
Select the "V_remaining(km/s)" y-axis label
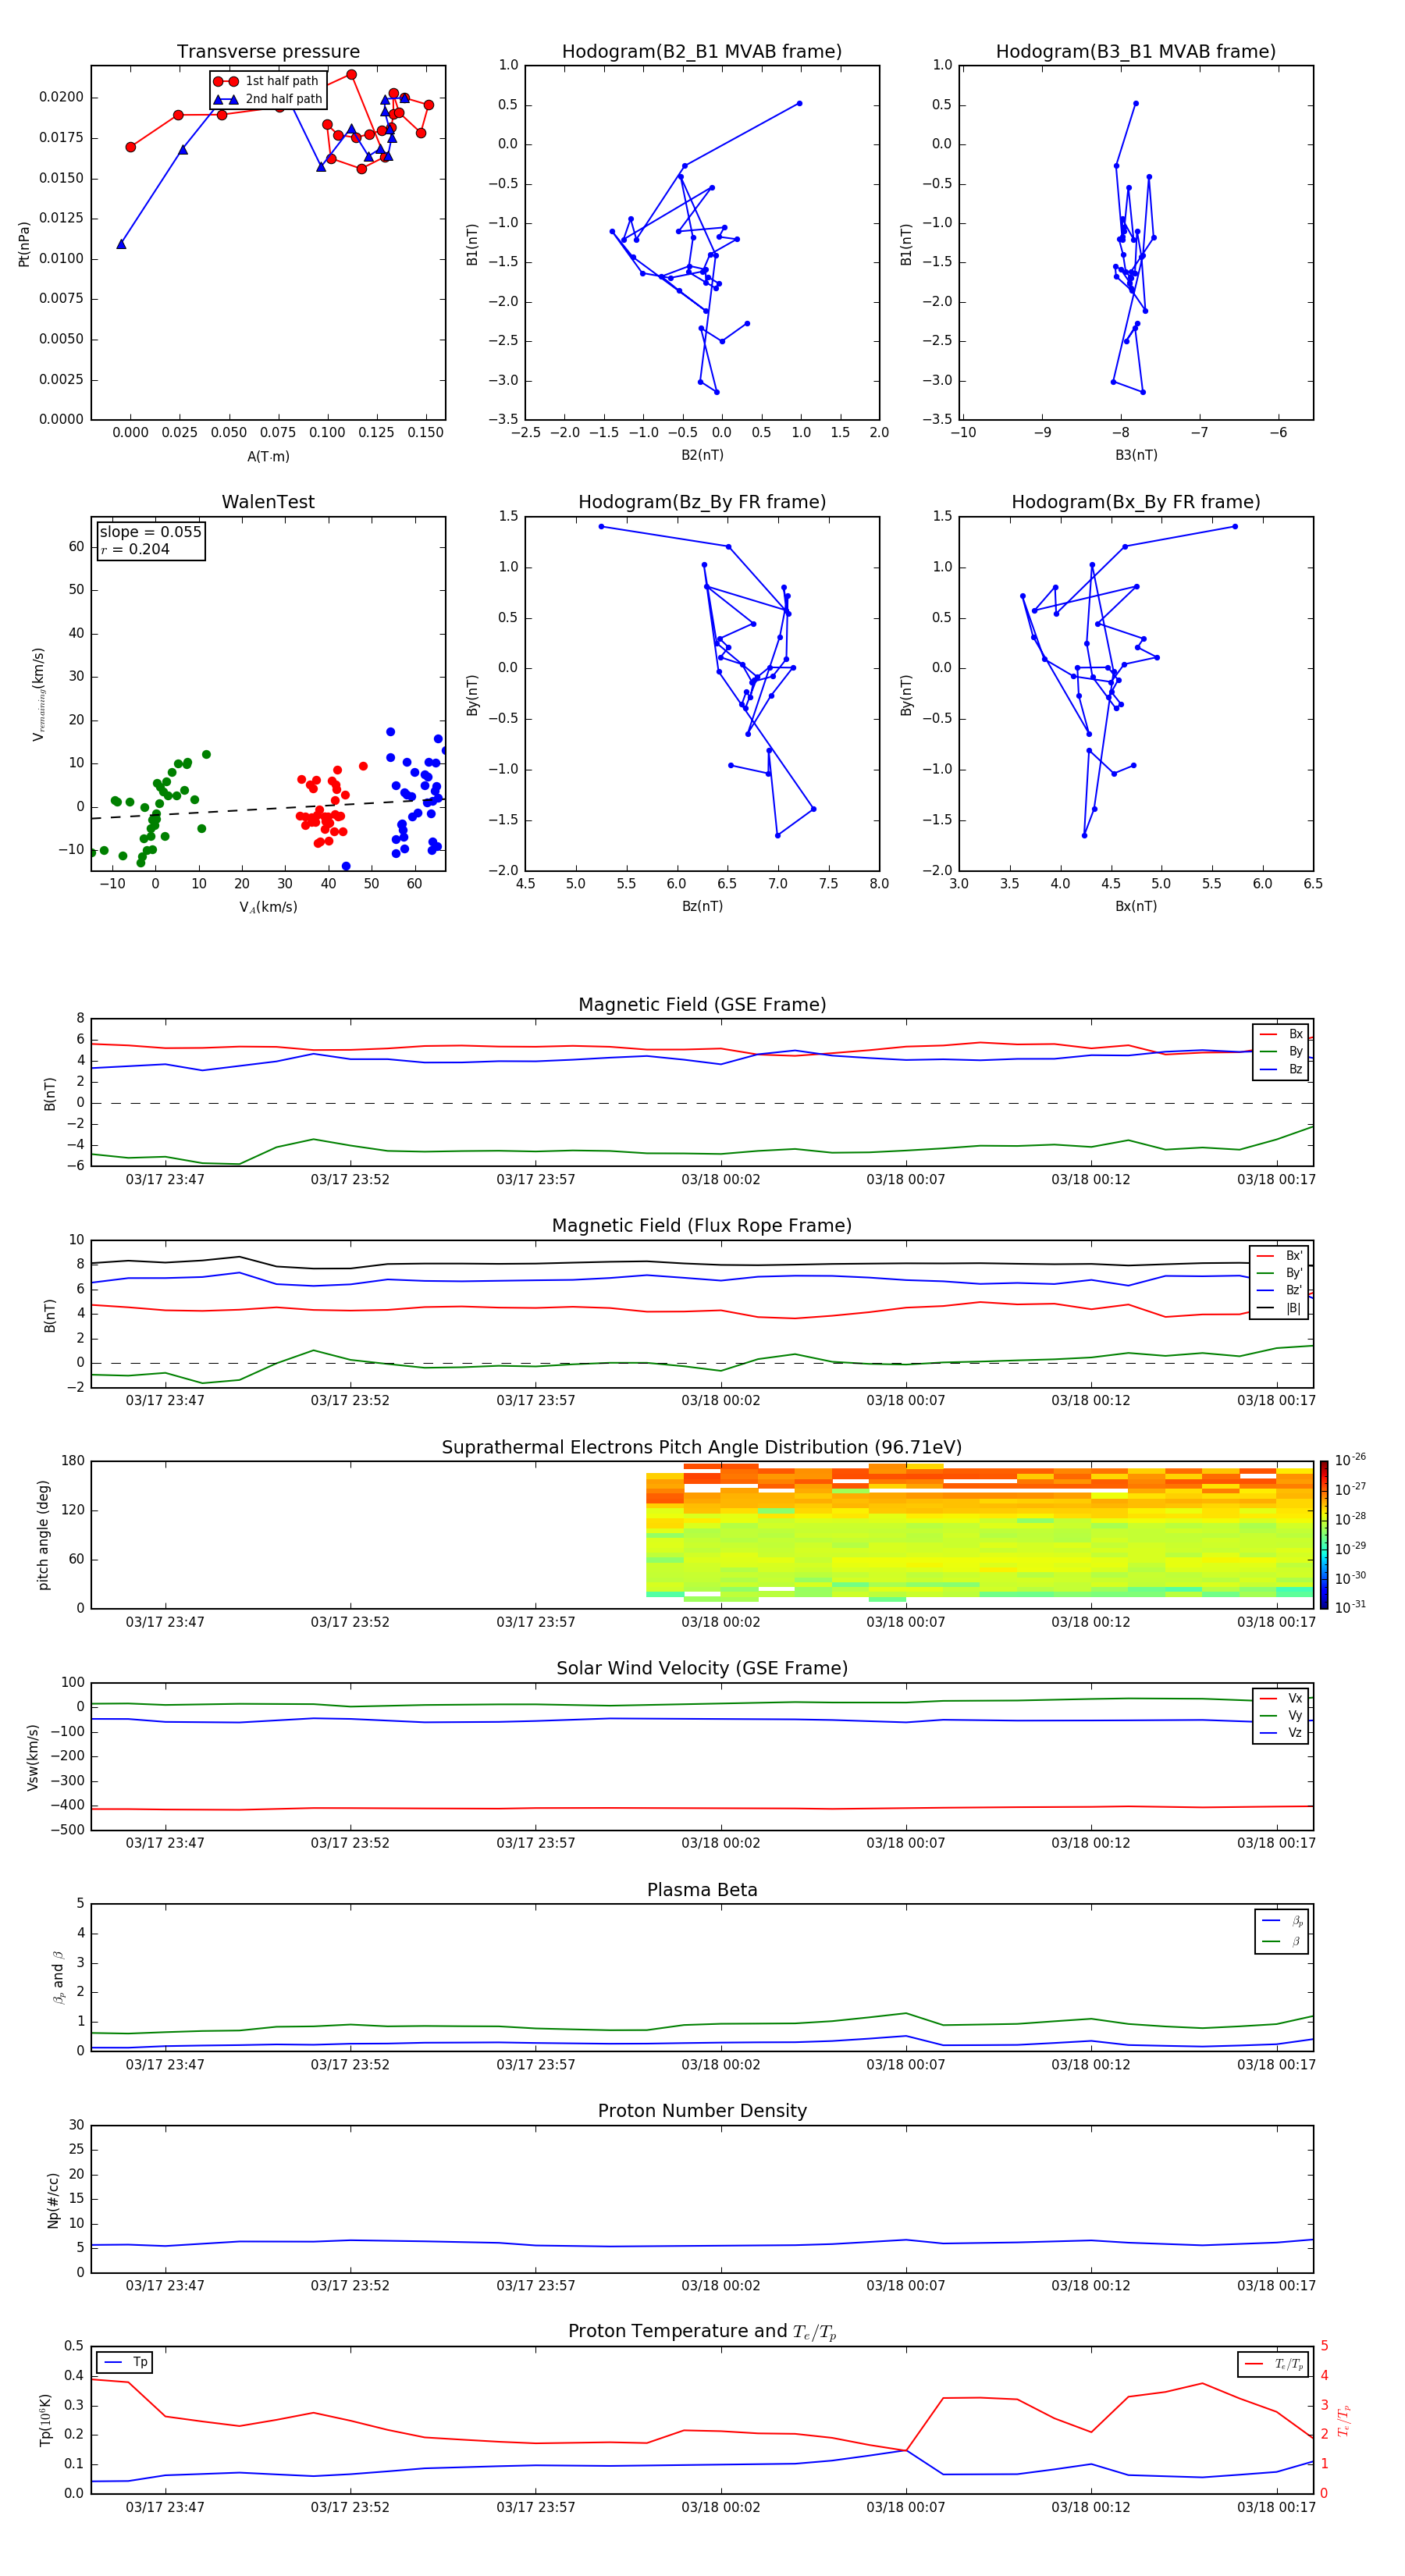pos(38,694)
